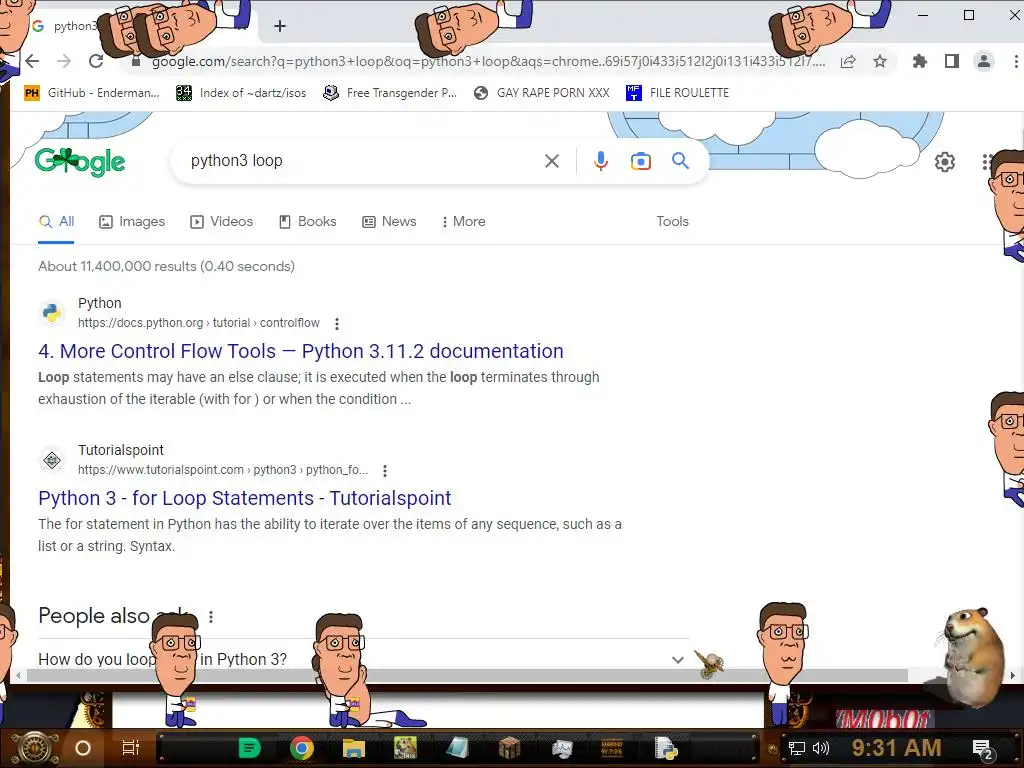Open Task View on taskbar
This screenshot has width=1024, height=768.
tap(131, 748)
